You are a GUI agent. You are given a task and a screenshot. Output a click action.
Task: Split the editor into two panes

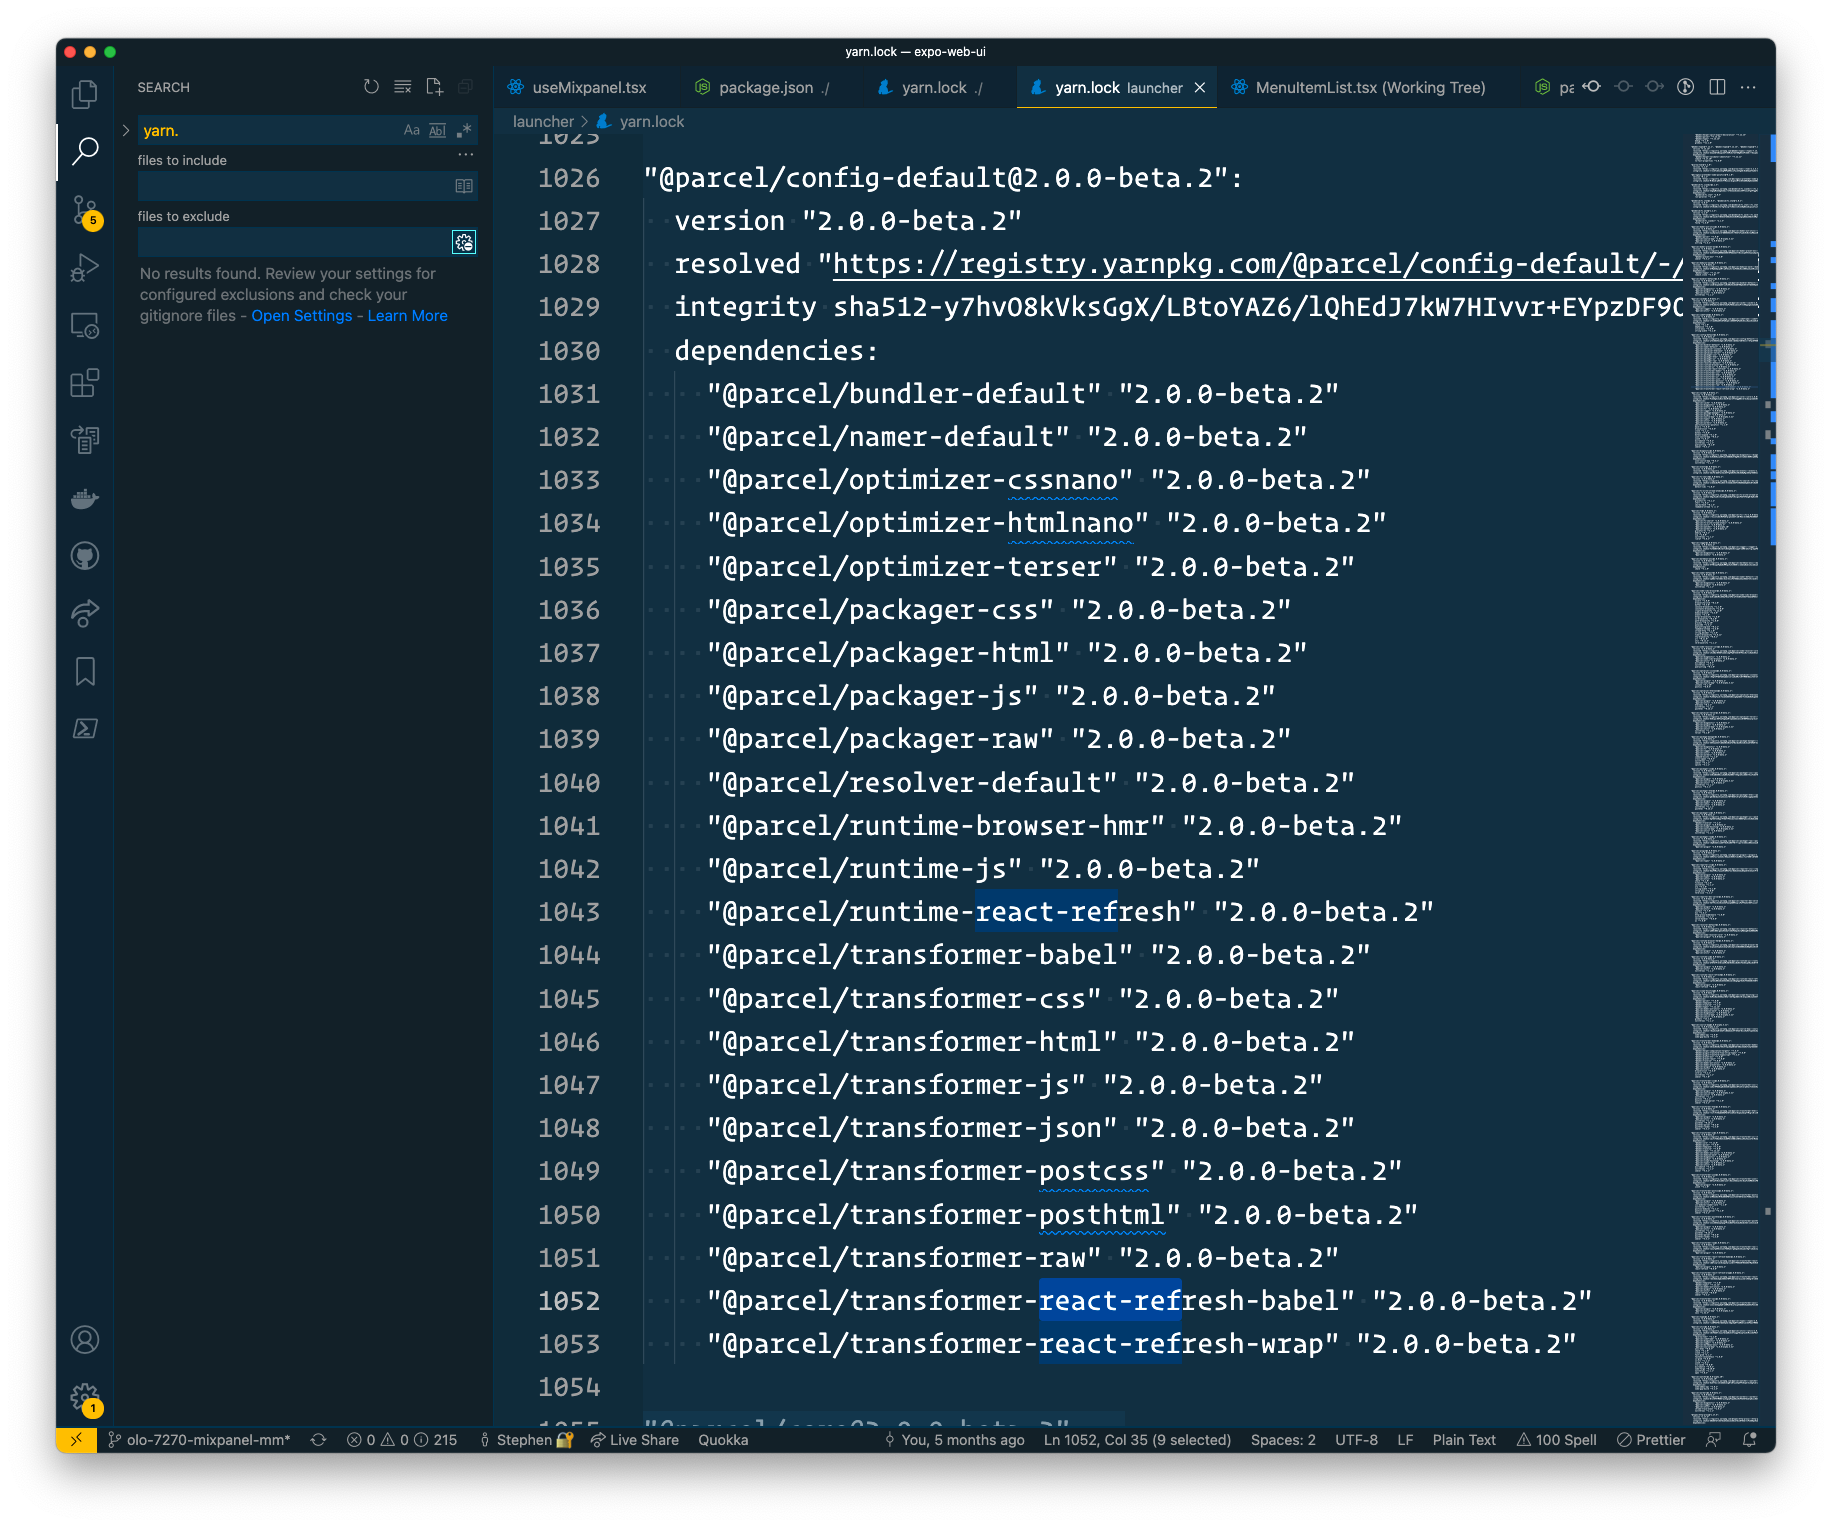pyautogui.click(x=1717, y=87)
